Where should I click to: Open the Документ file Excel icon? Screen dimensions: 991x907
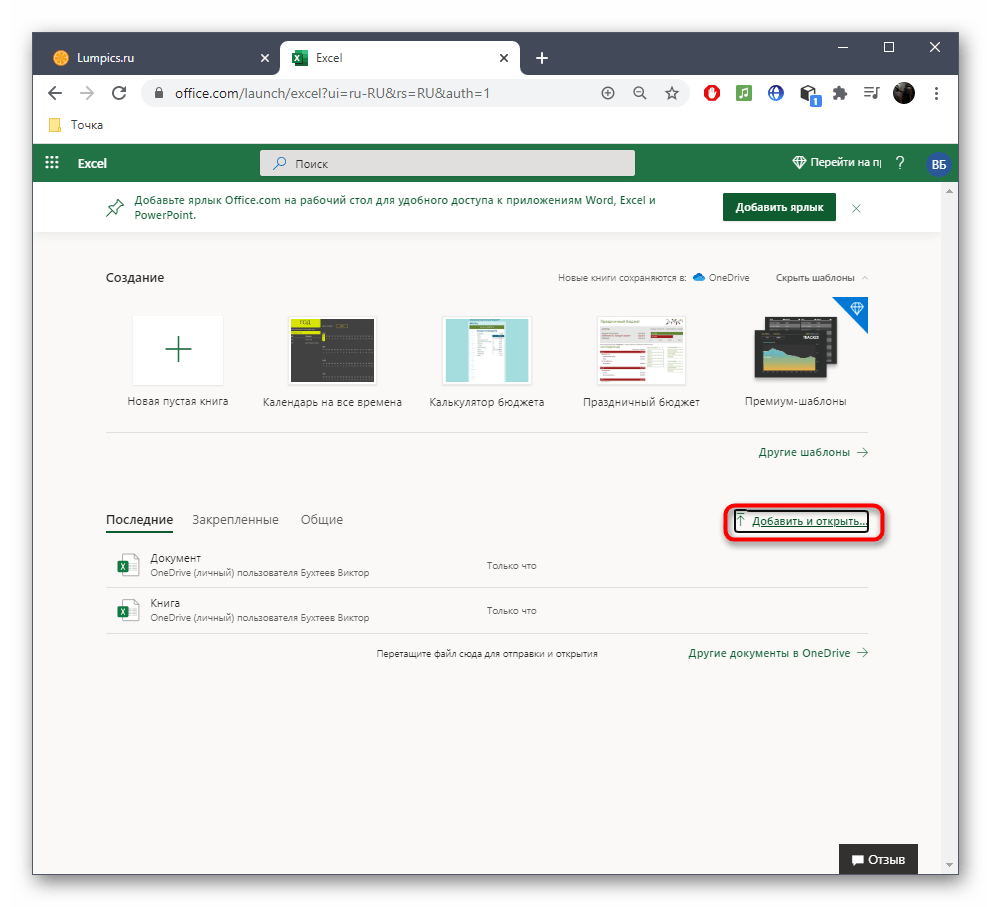(128, 564)
